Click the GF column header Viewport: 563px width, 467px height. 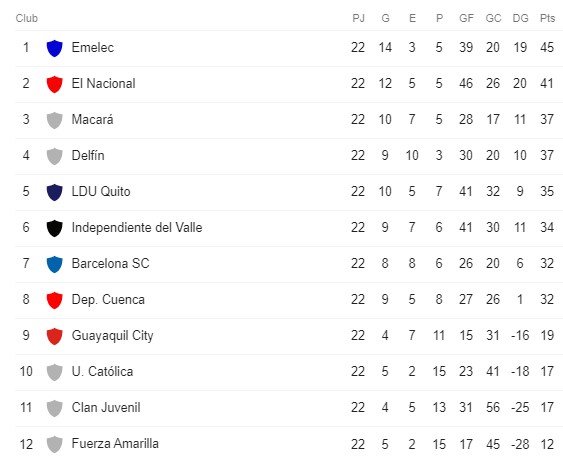click(466, 18)
